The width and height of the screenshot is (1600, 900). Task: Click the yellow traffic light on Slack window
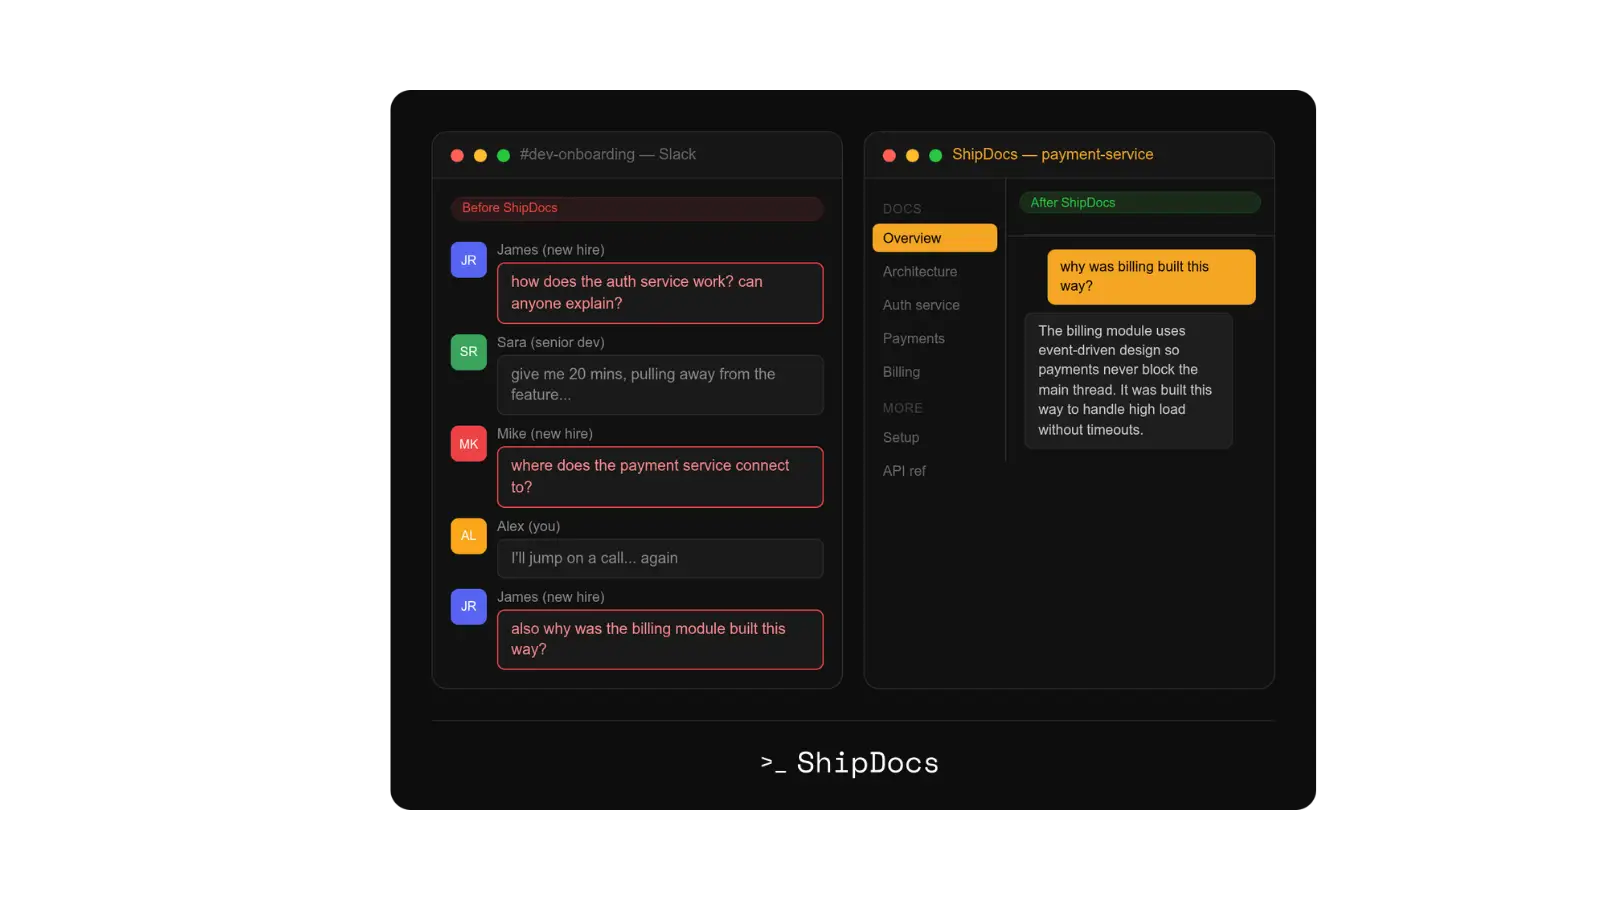tap(480, 155)
